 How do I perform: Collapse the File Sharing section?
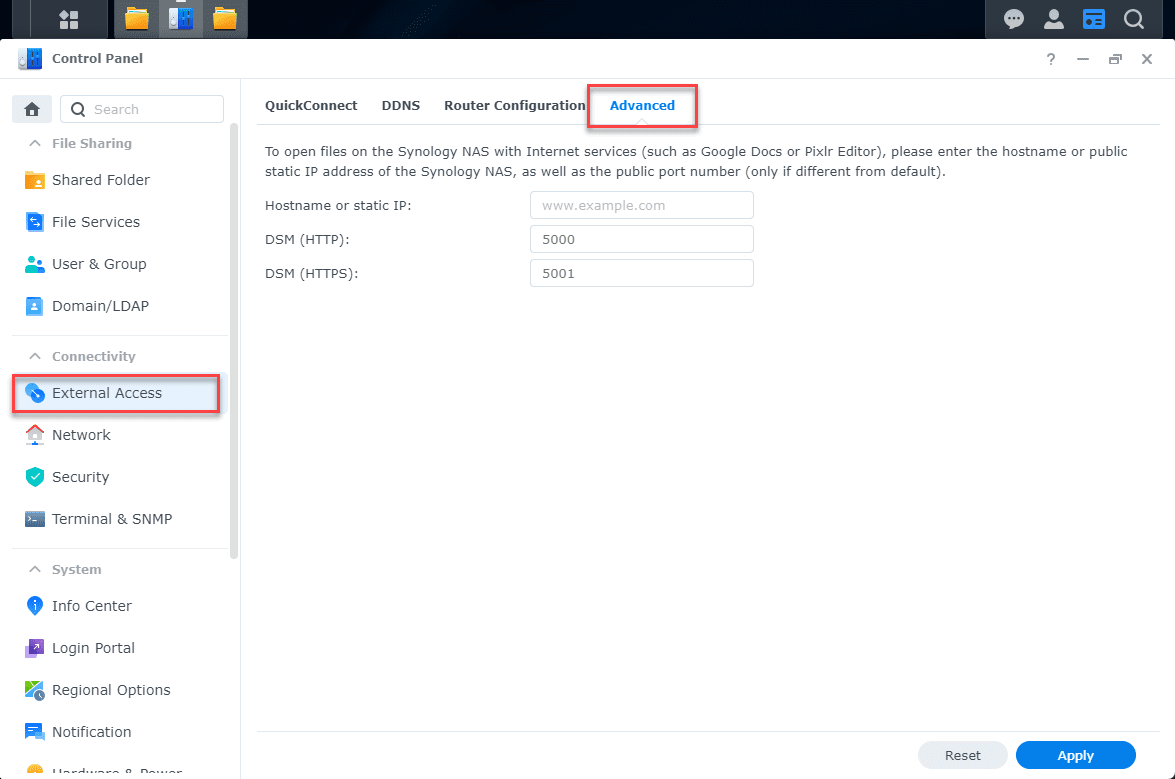(34, 143)
